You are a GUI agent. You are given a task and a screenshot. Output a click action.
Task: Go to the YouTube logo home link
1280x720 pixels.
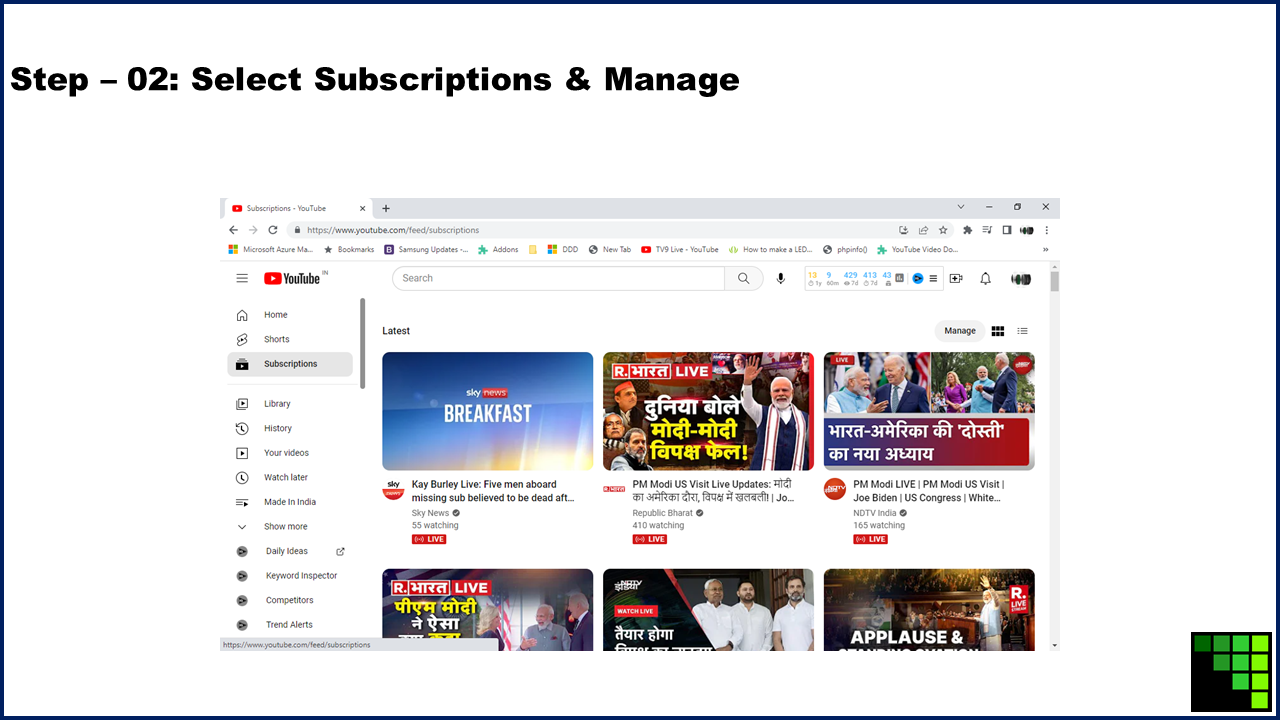click(x=292, y=278)
